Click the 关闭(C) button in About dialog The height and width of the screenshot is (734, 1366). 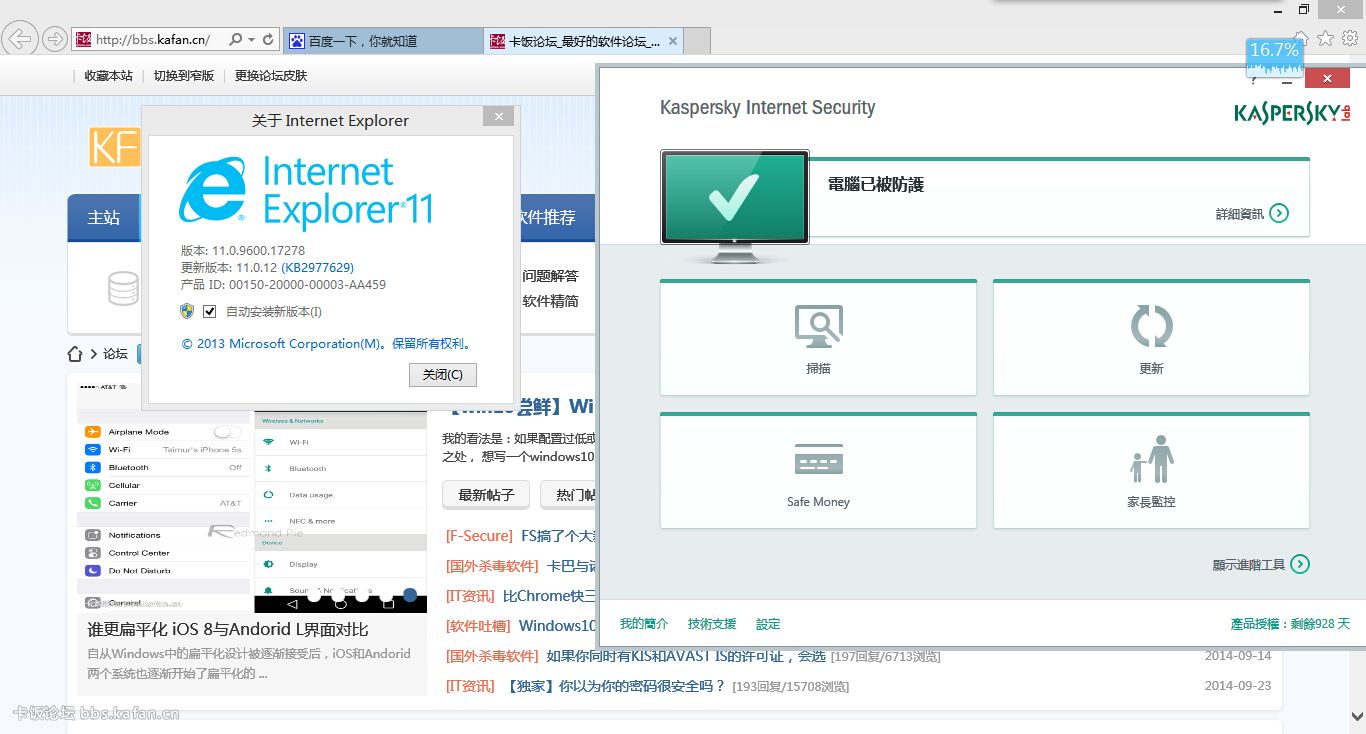[x=443, y=375]
